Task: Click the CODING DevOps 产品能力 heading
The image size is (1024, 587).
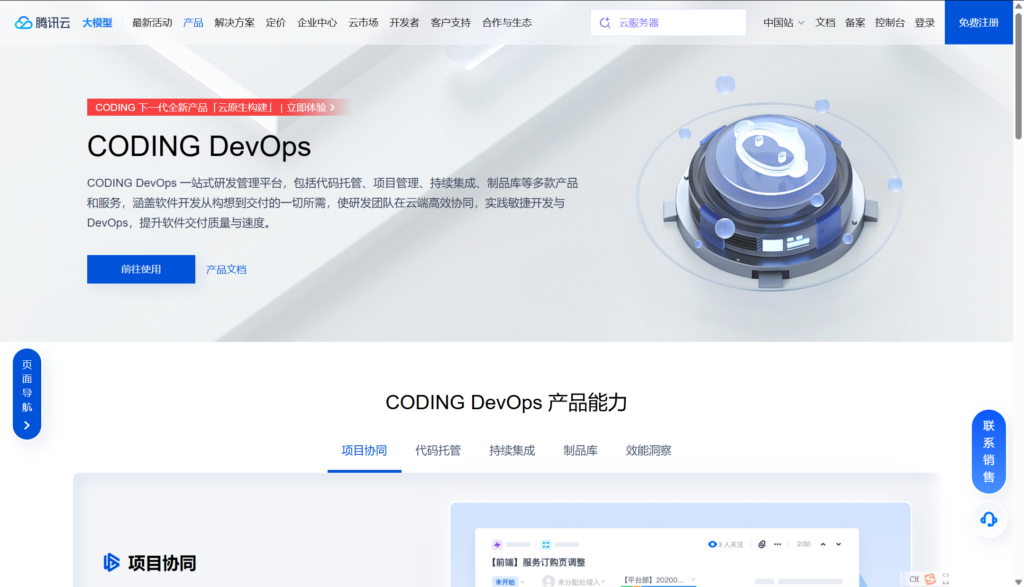Action: pyautogui.click(x=506, y=402)
